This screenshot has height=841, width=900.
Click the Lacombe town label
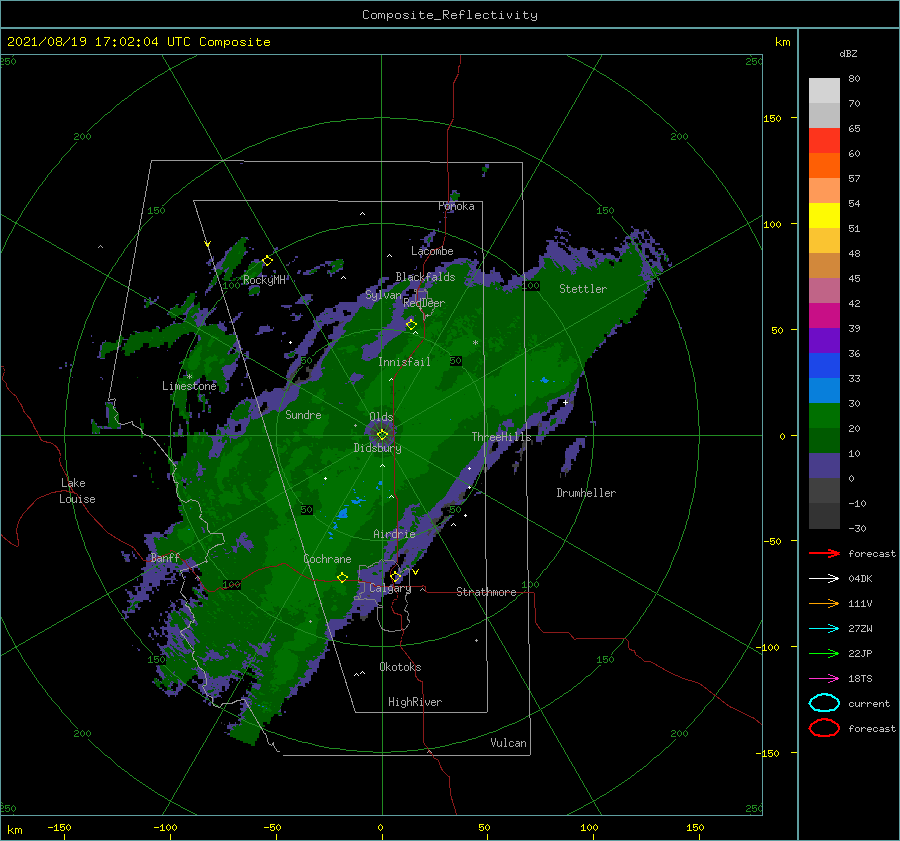[432, 251]
